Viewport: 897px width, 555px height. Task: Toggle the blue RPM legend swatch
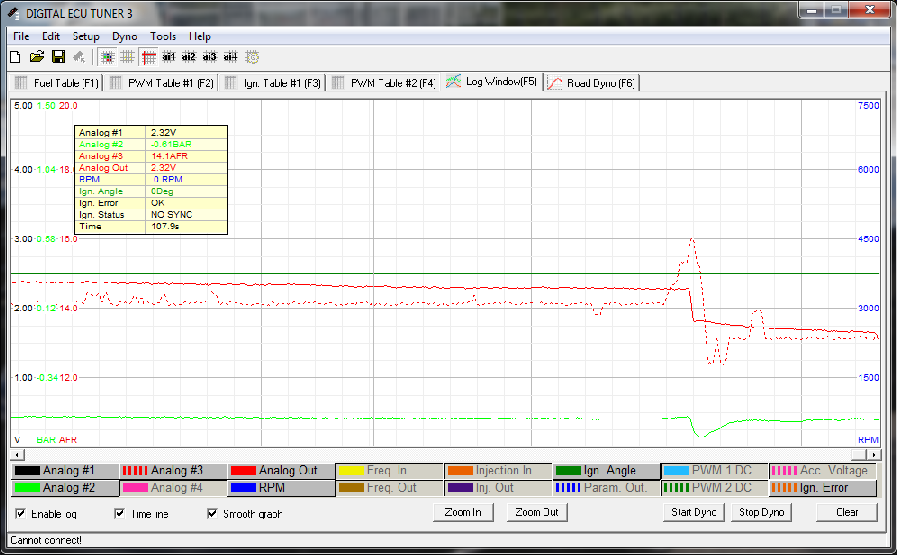(x=247, y=488)
